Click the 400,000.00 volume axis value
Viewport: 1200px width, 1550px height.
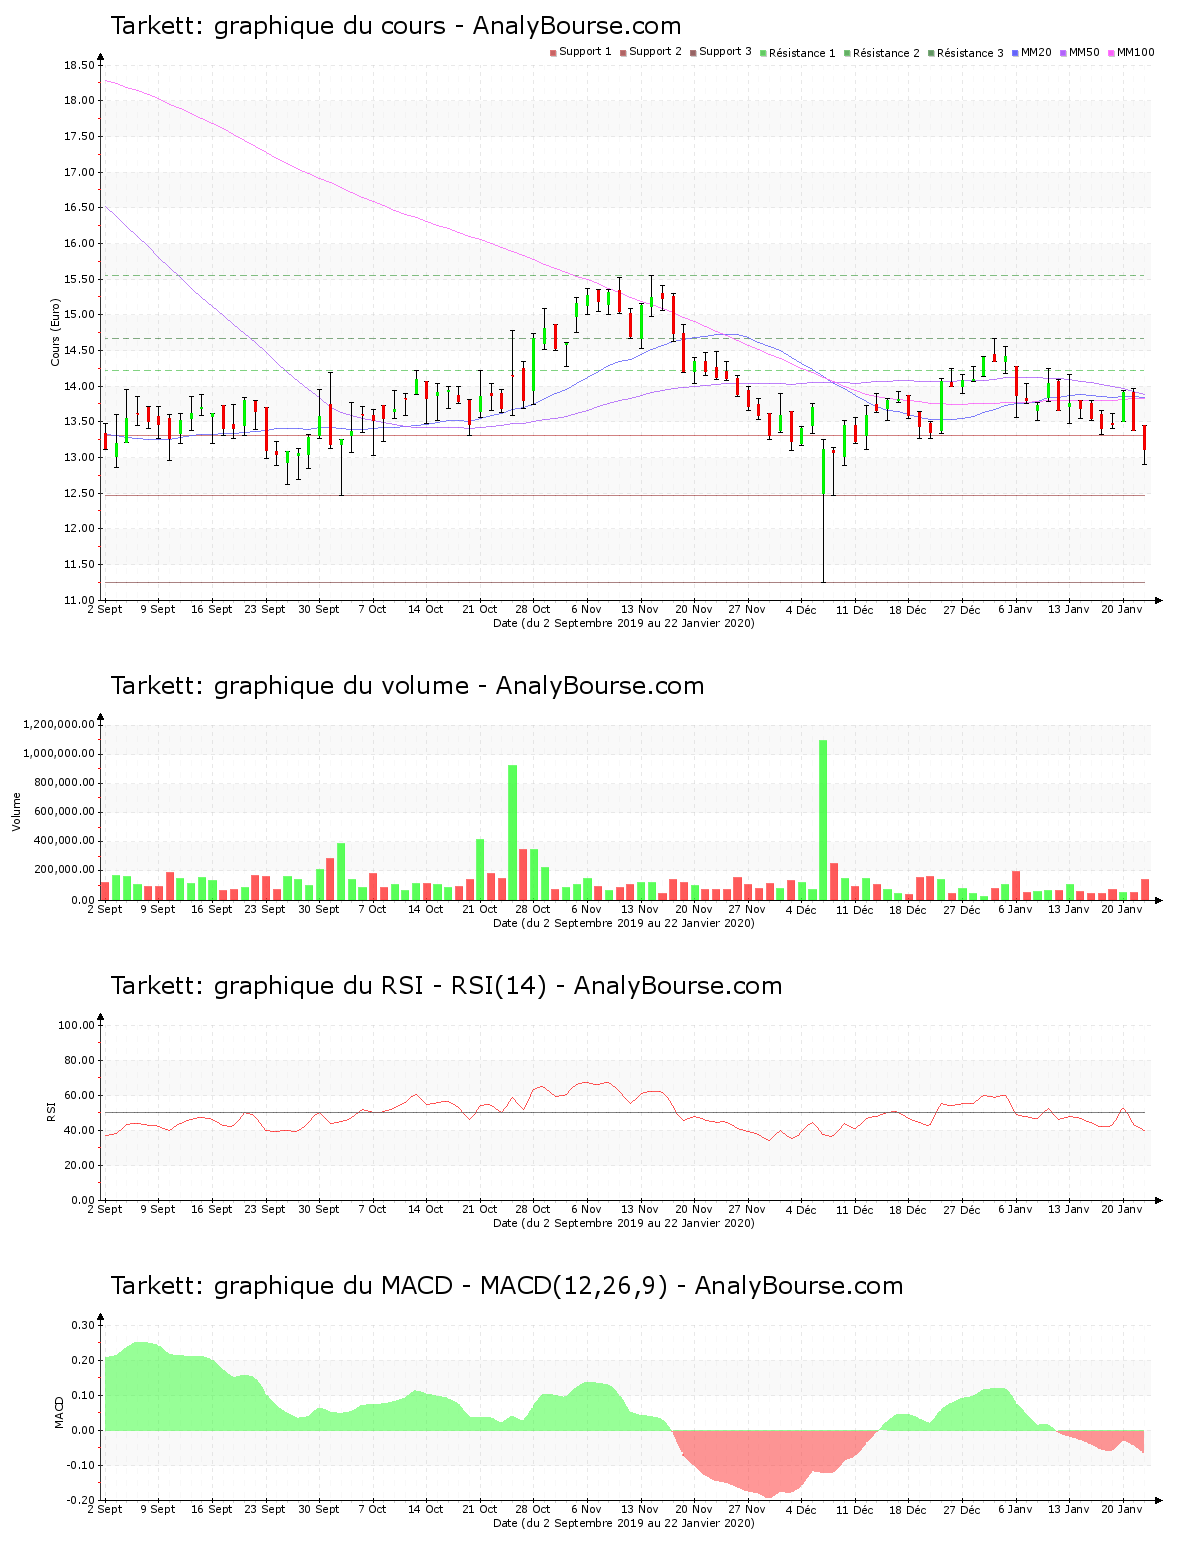point(62,841)
